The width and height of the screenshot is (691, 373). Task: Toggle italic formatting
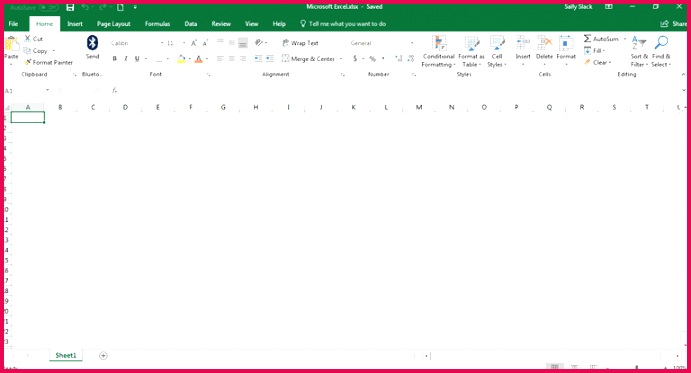click(x=126, y=59)
